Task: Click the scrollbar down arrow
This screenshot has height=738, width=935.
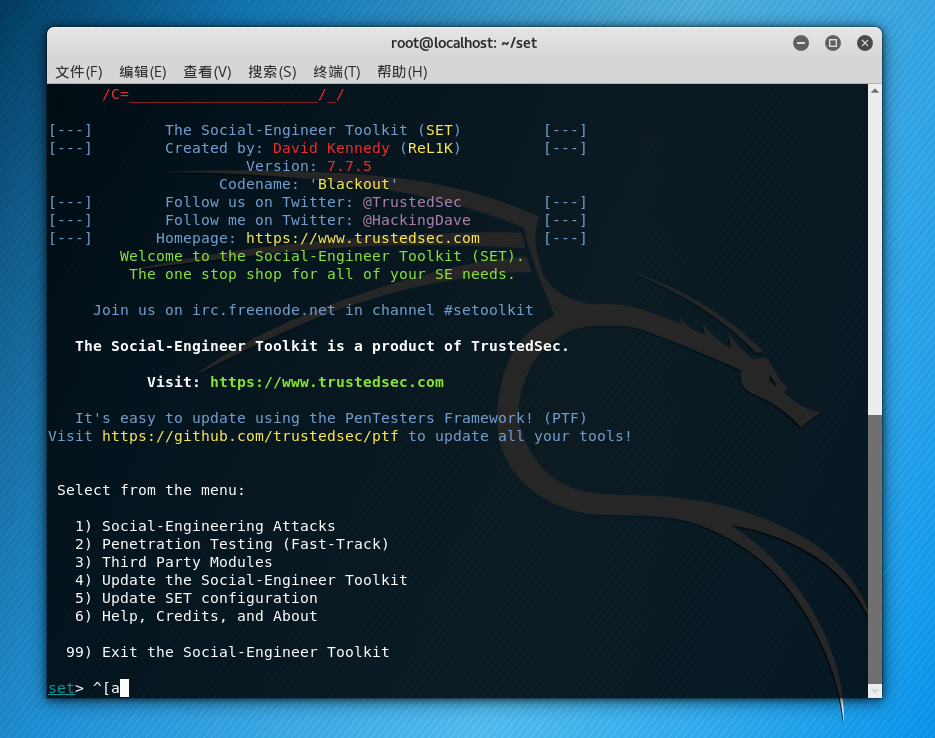Action: click(875, 691)
